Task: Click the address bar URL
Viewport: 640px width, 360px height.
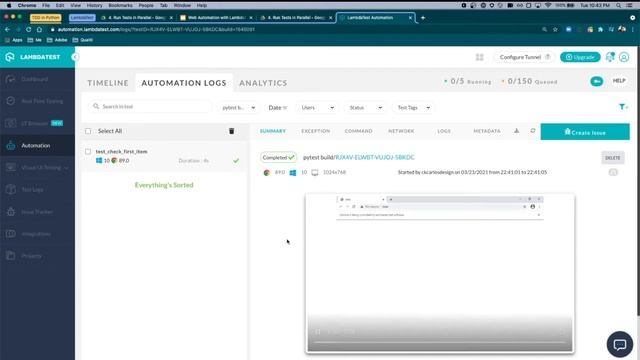Action: (x=156, y=29)
